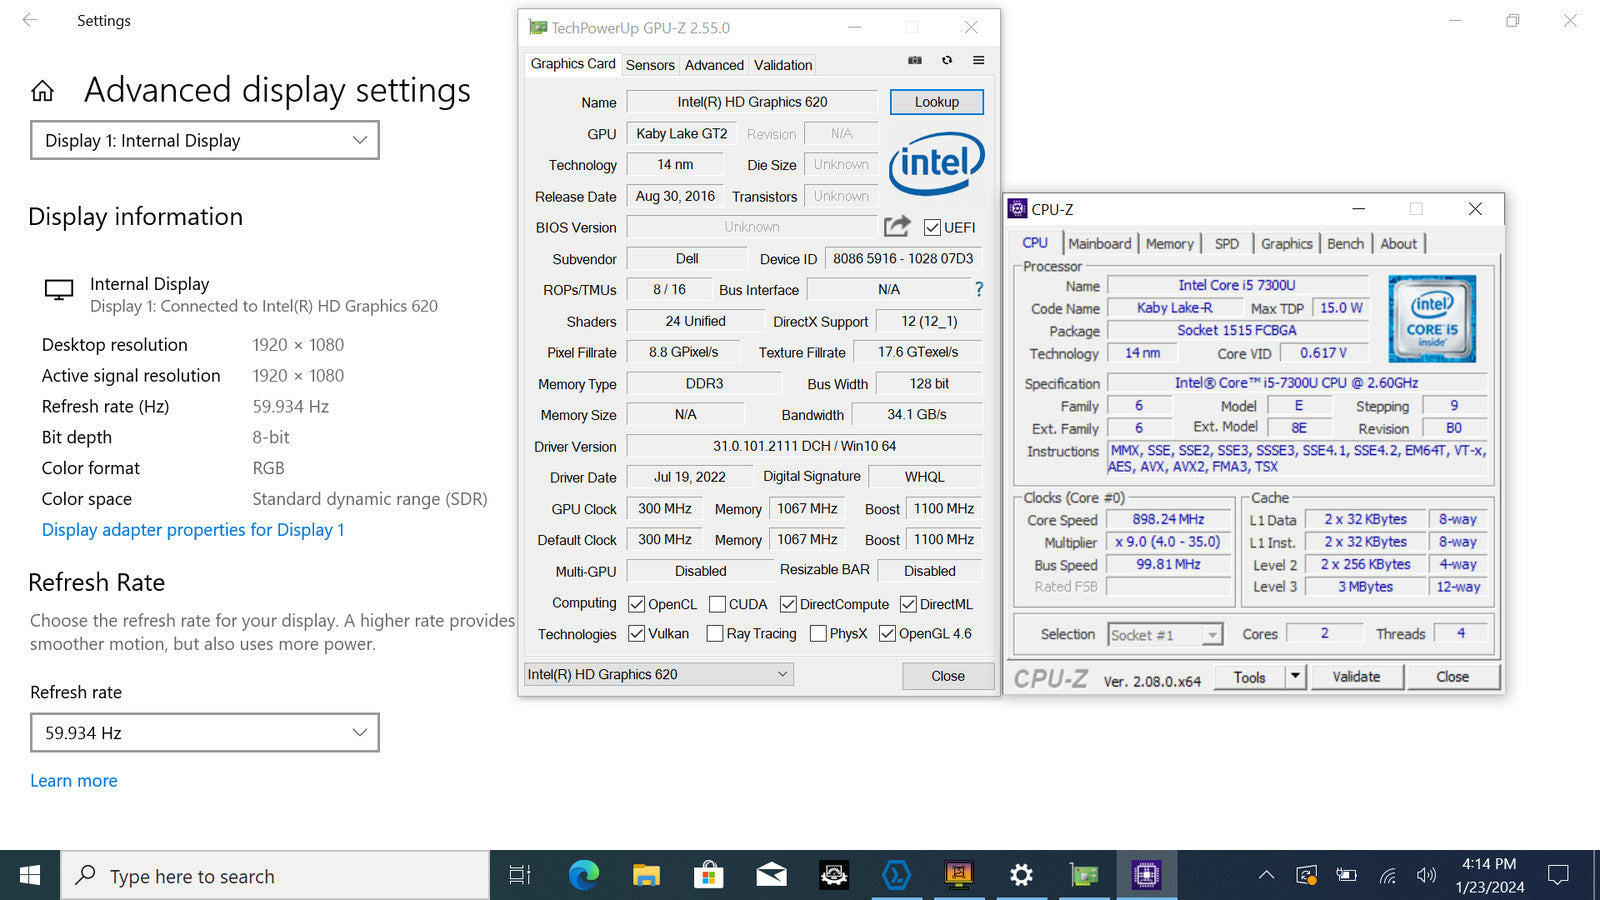Open the 59.934 Hz refresh rate dropdown
The image size is (1600, 900).
[x=205, y=733]
